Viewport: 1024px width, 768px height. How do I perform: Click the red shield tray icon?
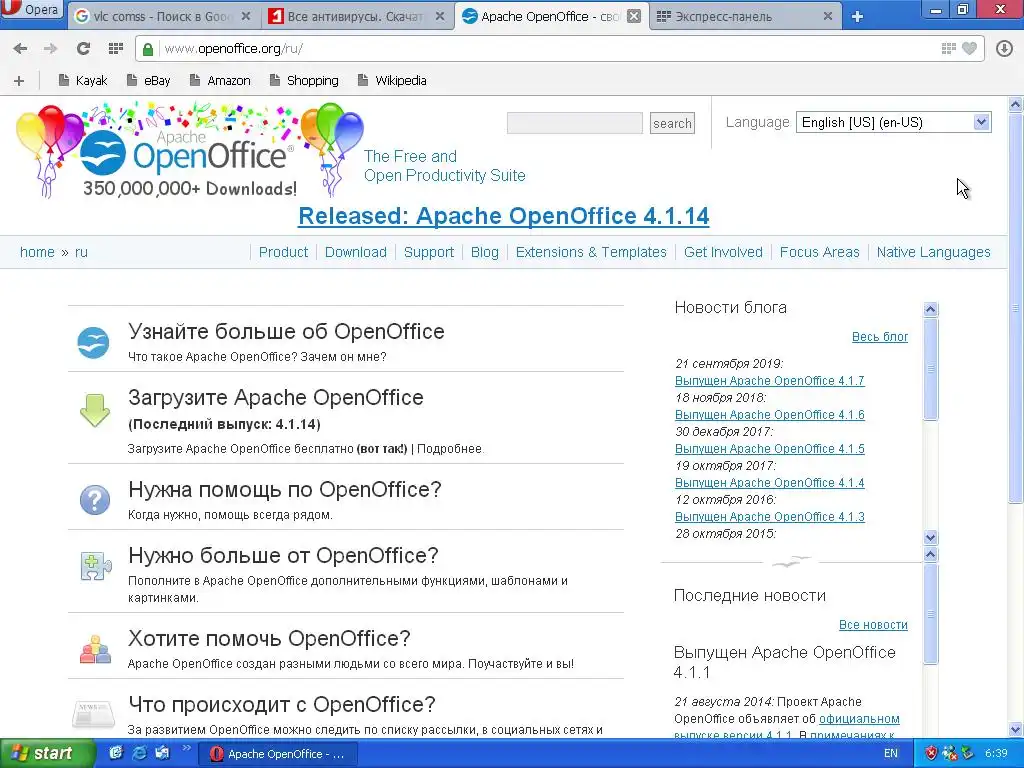tap(931, 754)
